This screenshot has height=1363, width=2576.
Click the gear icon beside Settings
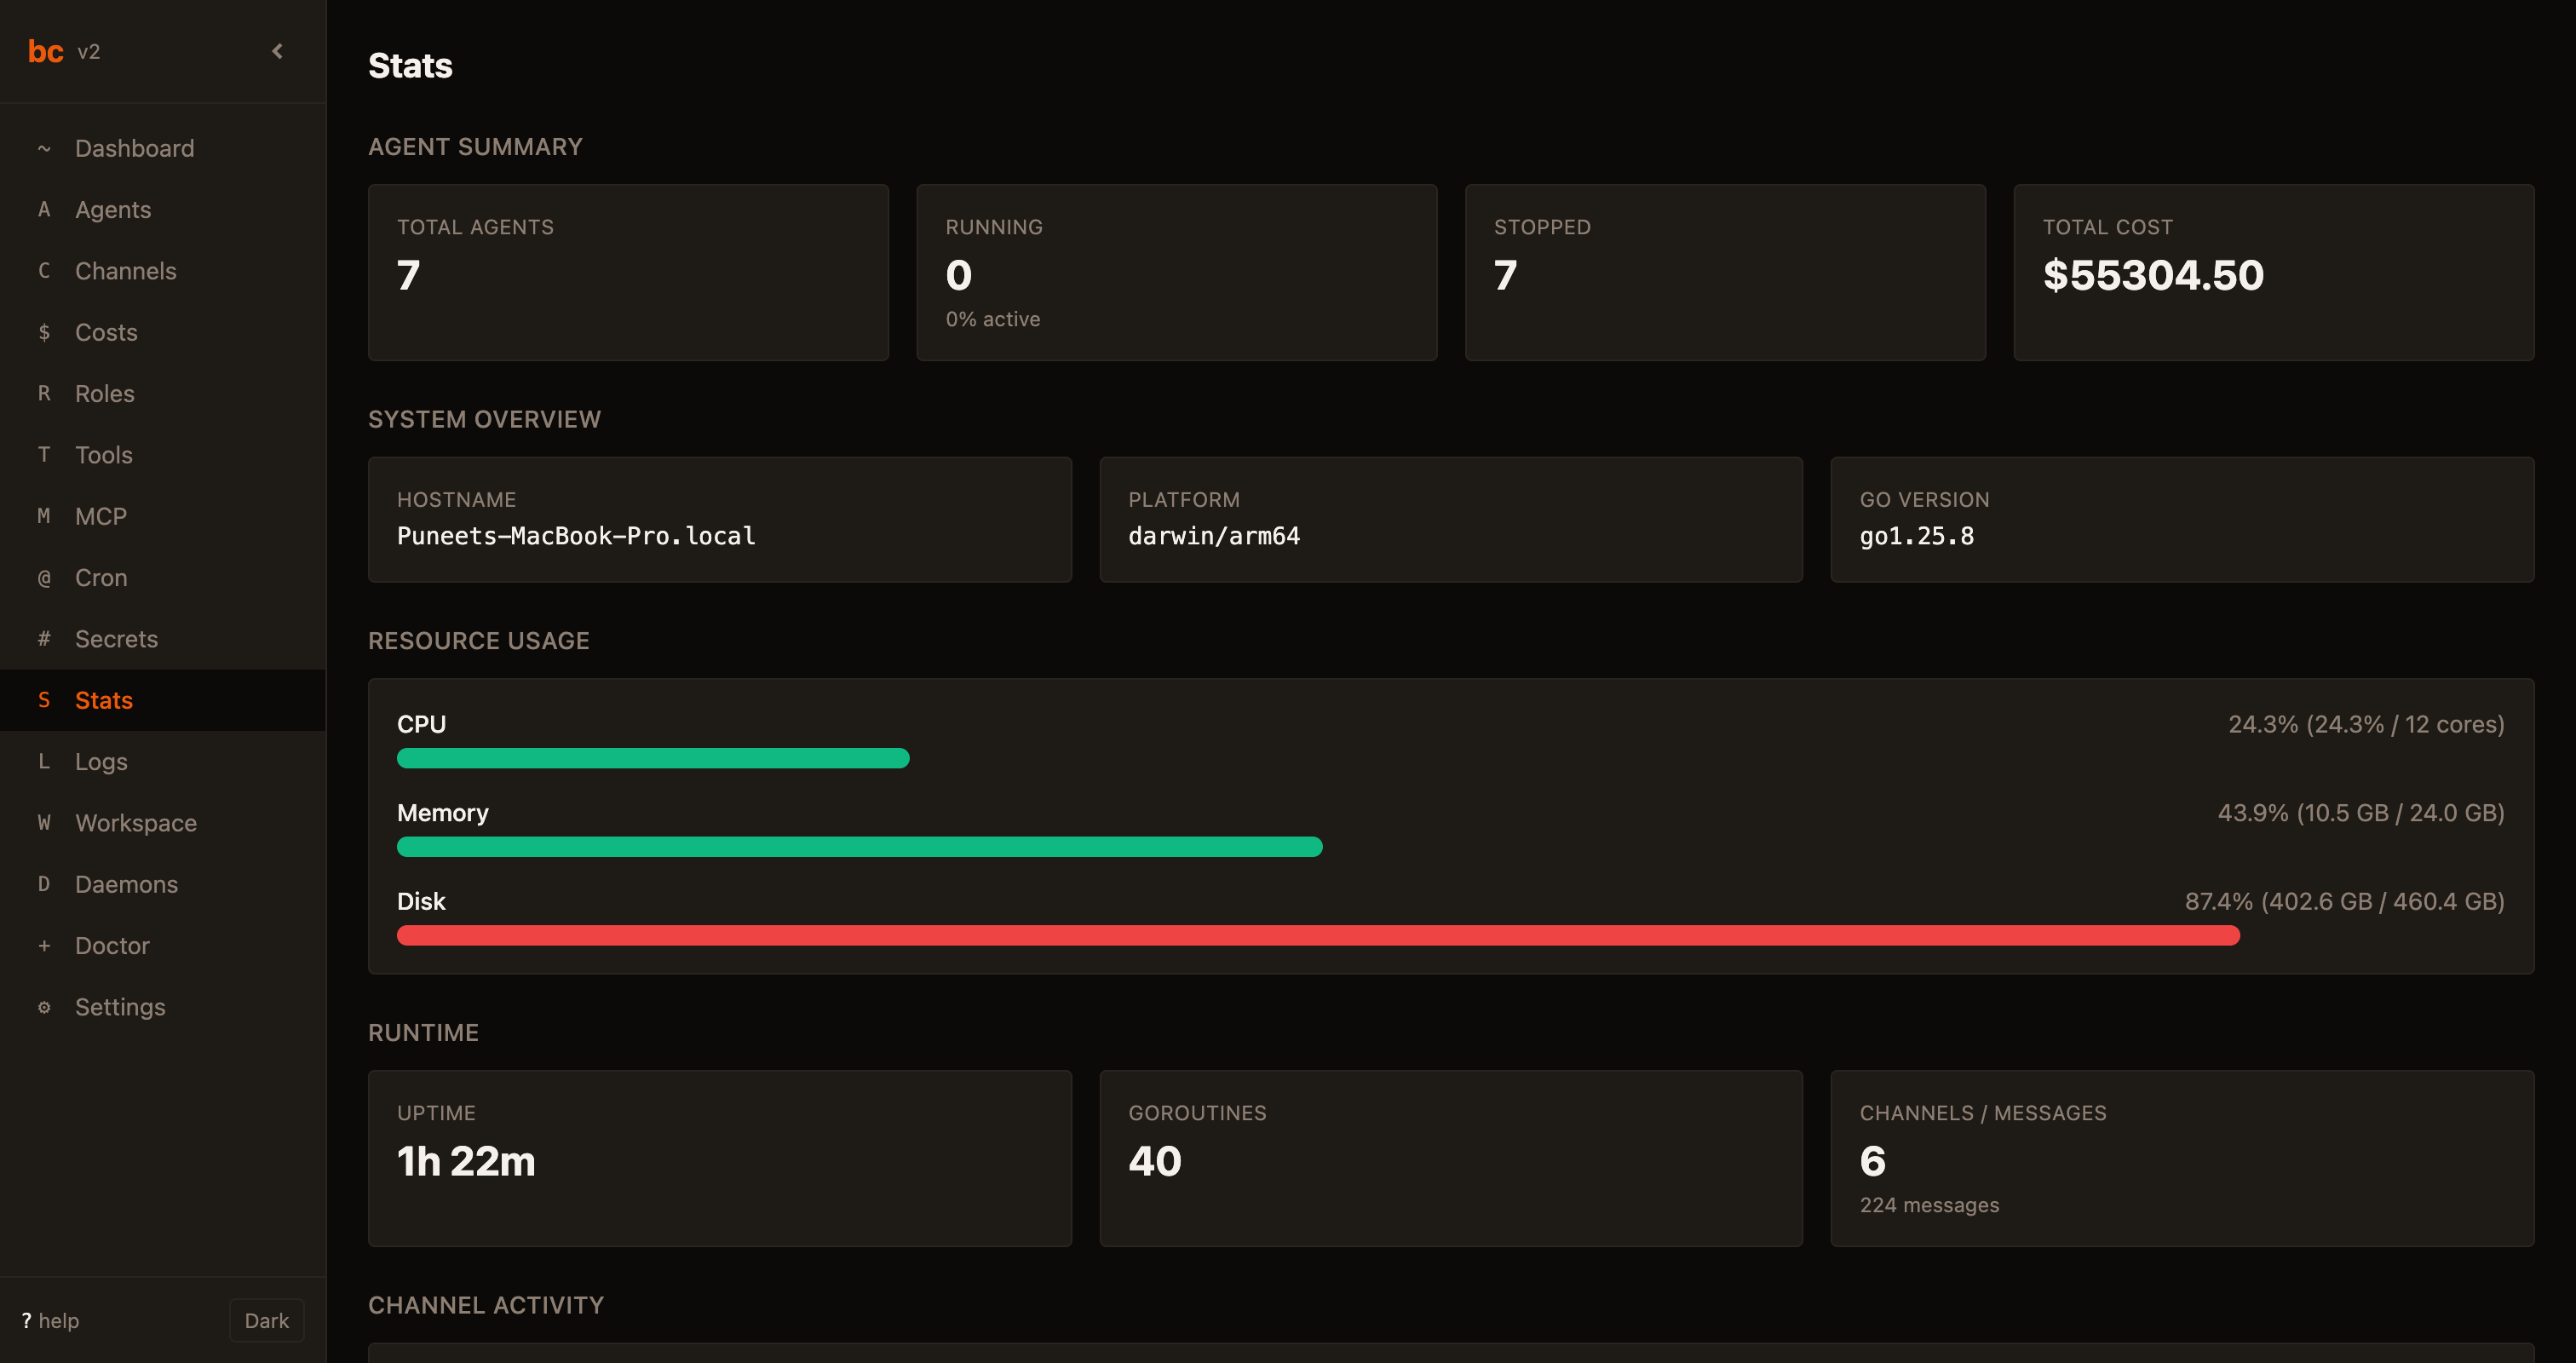pyautogui.click(x=44, y=1007)
